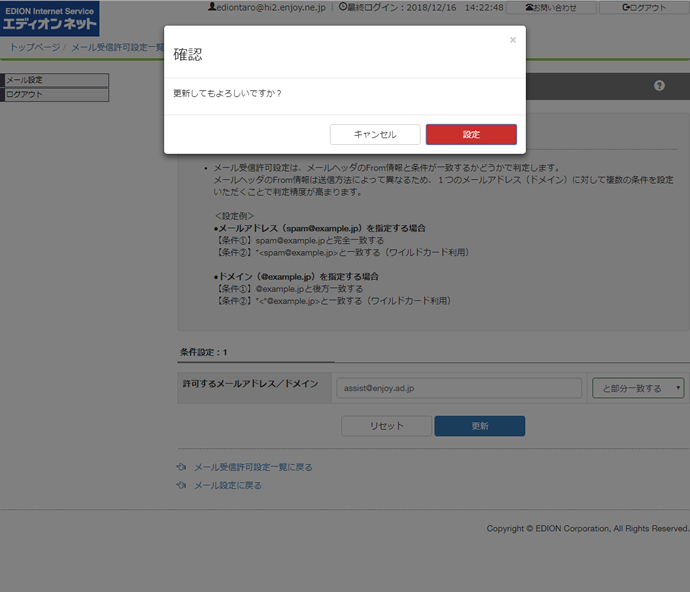Click the red 設定 confirm button
Image resolution: width=690 pixels, height=592 pixels.
(x=471, y=135)
